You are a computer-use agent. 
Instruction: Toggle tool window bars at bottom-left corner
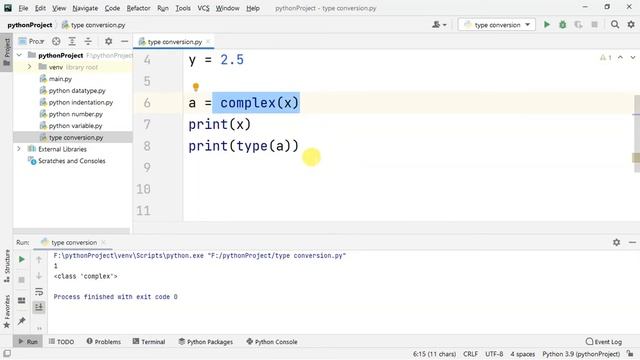point(7,354)
